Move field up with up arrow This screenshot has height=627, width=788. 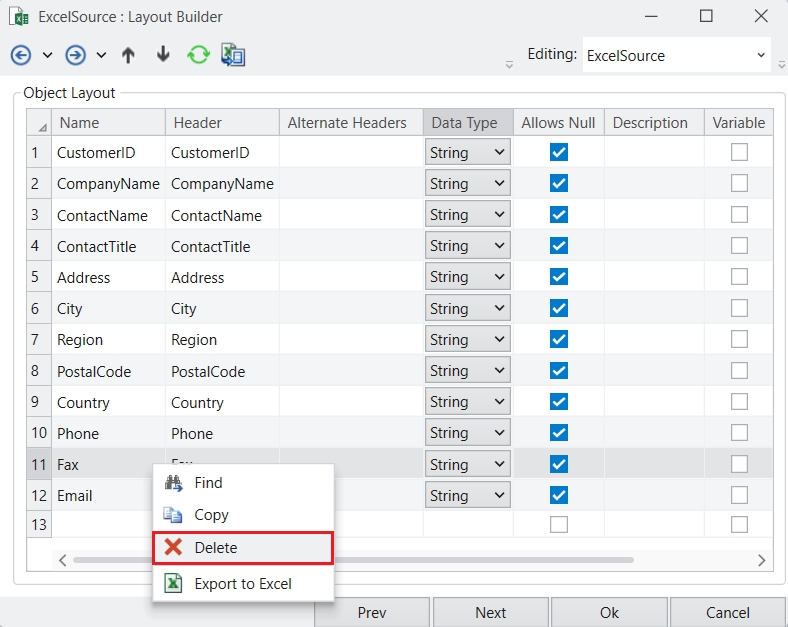[x=128, y=55]
